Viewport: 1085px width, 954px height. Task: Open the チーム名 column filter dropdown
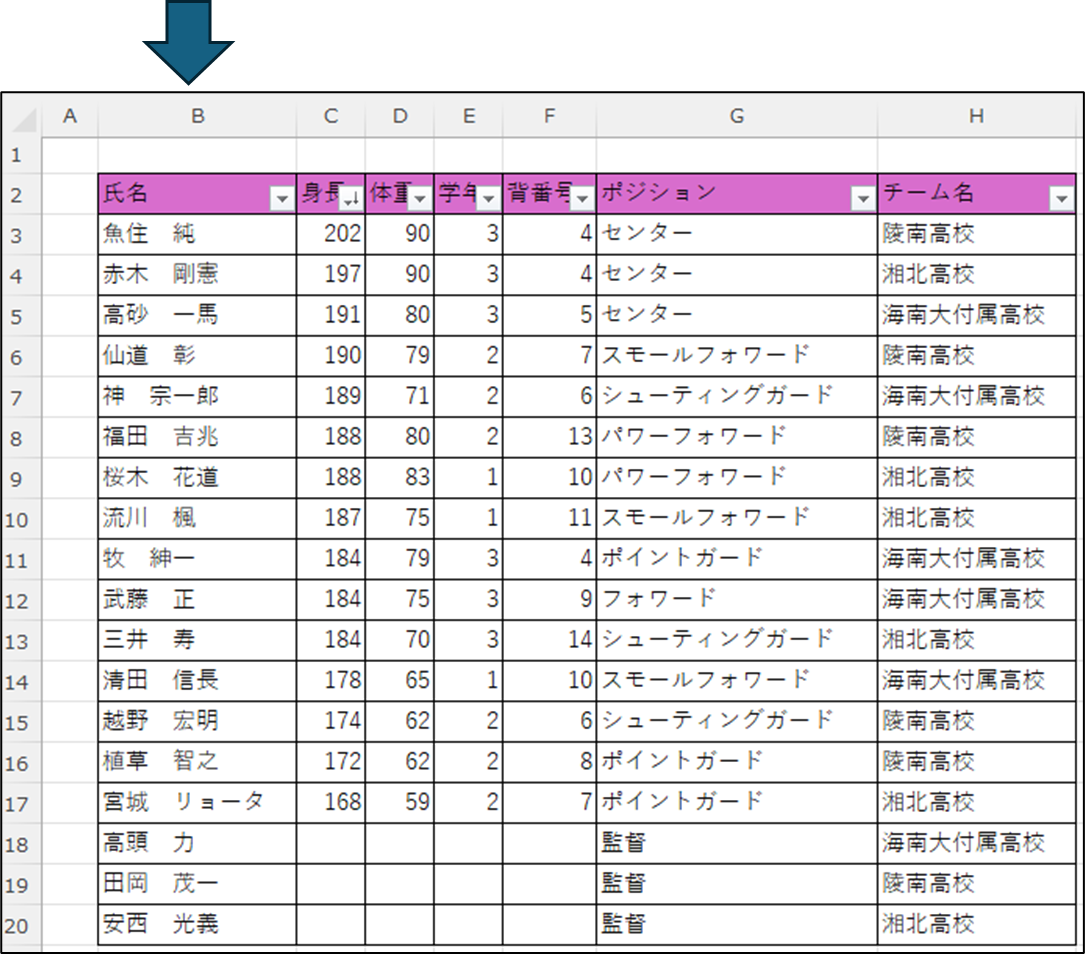(x=1061, y=200)
